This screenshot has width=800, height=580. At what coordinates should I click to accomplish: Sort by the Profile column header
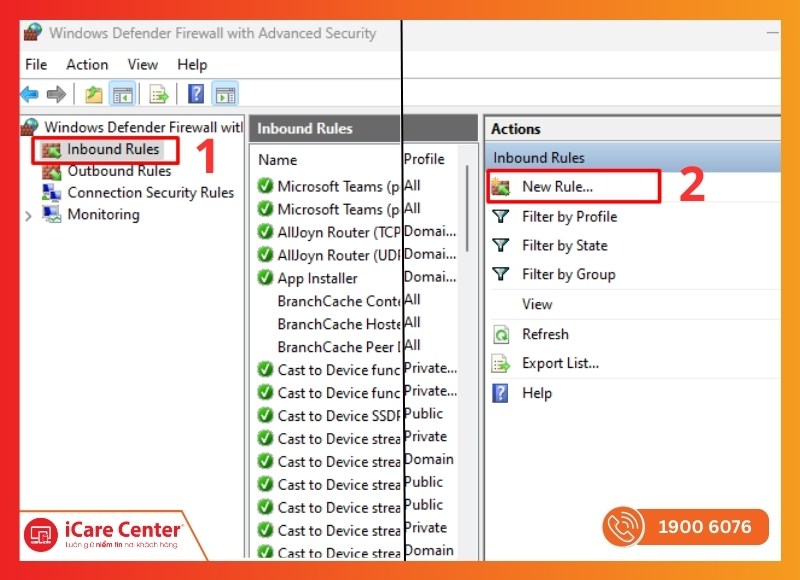tap(424, 159)
